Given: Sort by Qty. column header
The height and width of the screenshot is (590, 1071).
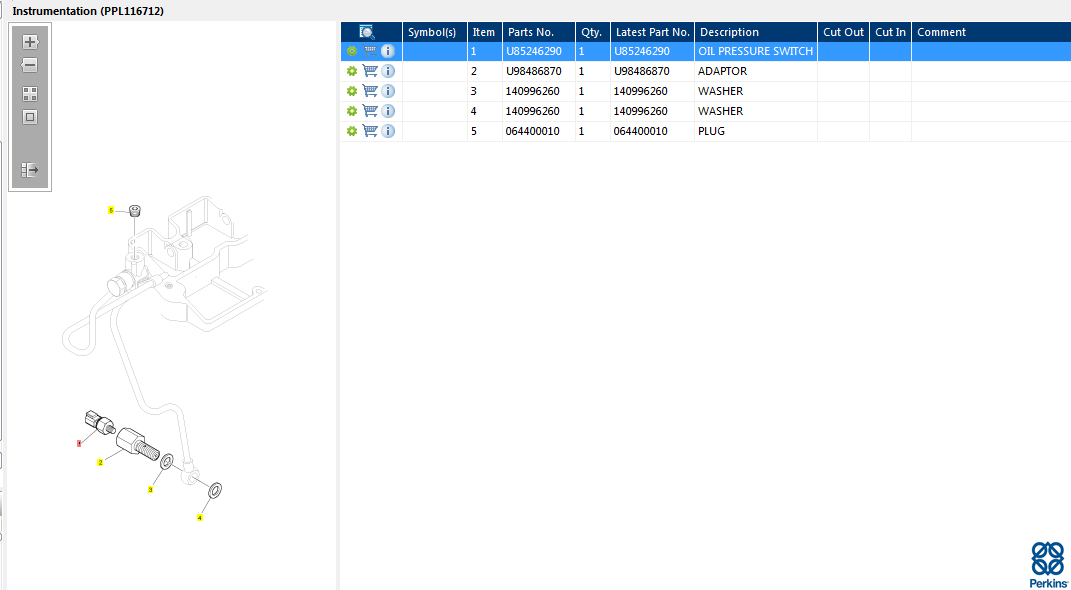Looking at the screenshot, I should pyautogui.click(x=593, y=32).
